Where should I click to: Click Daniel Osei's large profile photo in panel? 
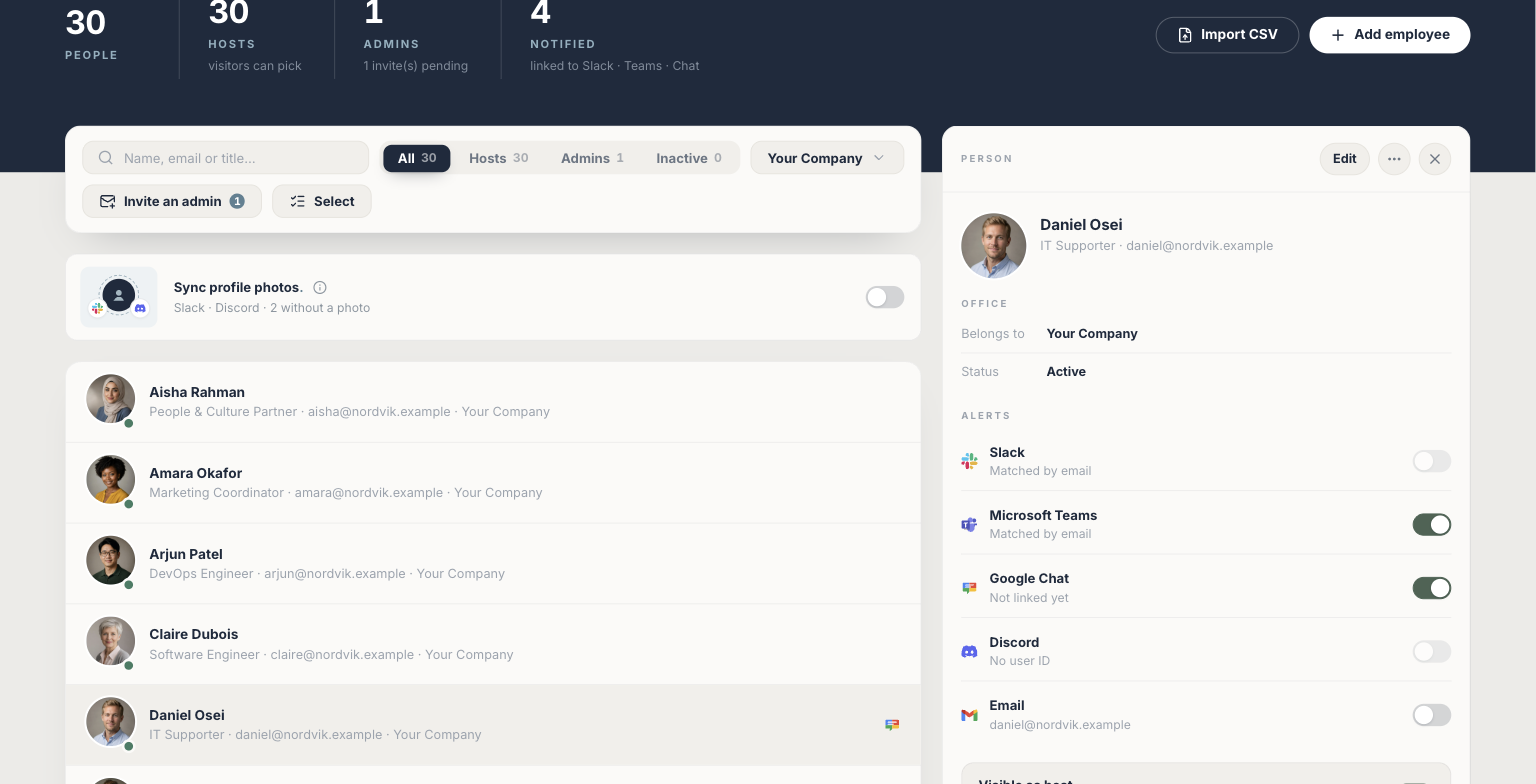[x=994, y=245]
